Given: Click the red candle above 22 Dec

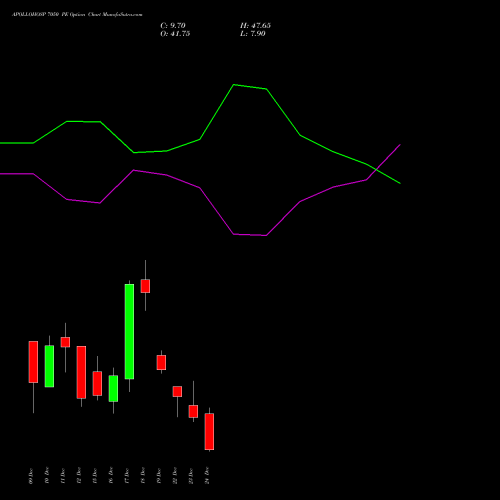Looking at the screenshot, I should (177, 391).
